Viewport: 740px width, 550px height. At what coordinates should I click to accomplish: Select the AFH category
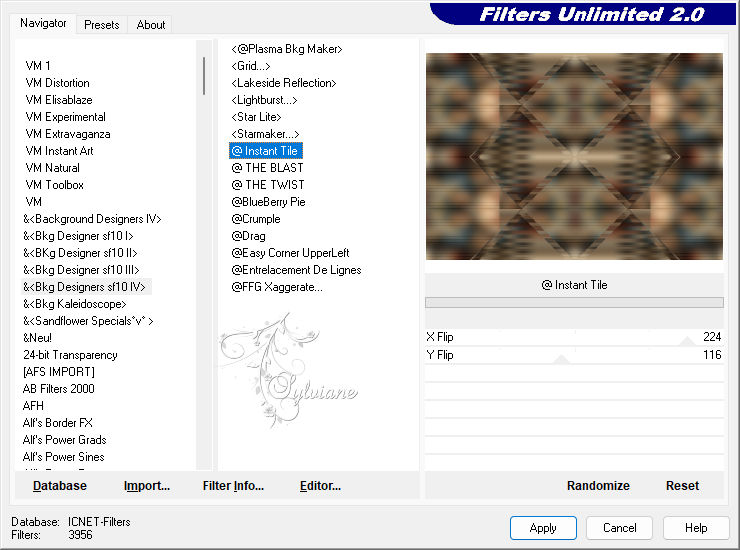33,406
